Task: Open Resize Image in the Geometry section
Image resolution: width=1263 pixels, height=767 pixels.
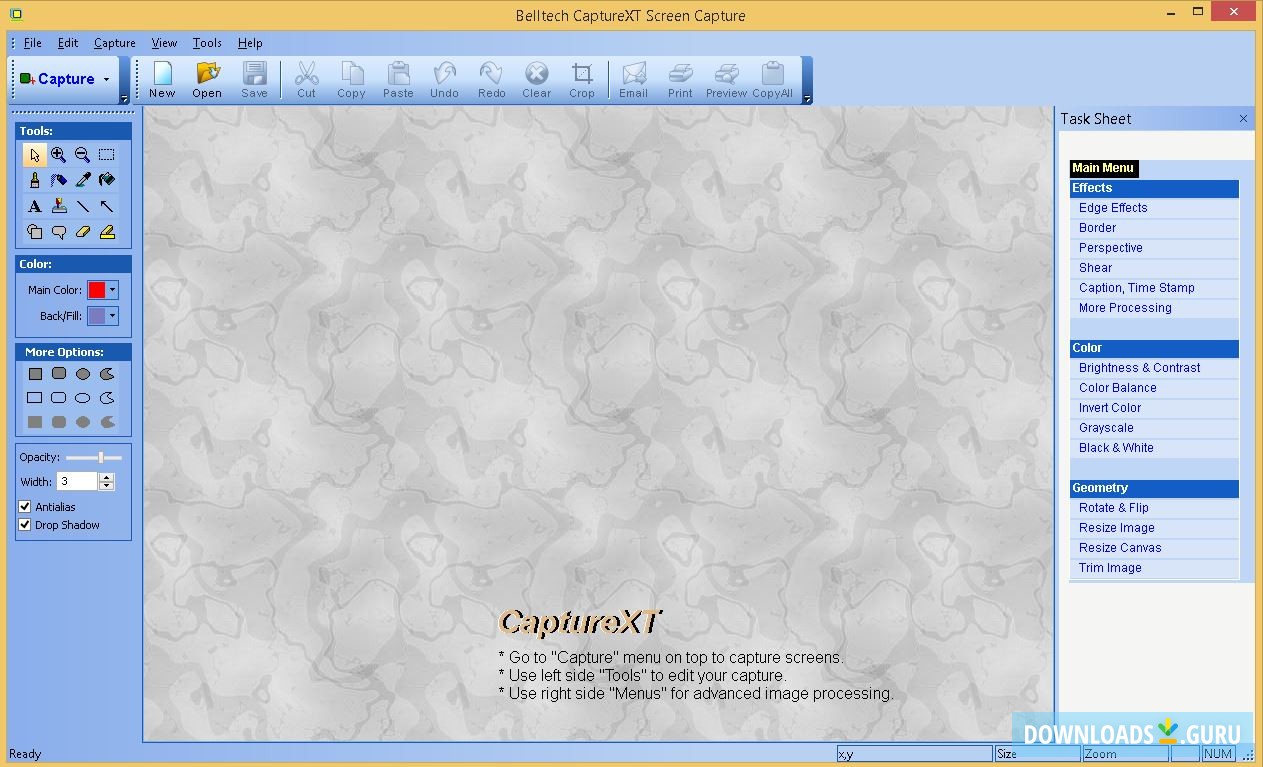Action: 1116,527
